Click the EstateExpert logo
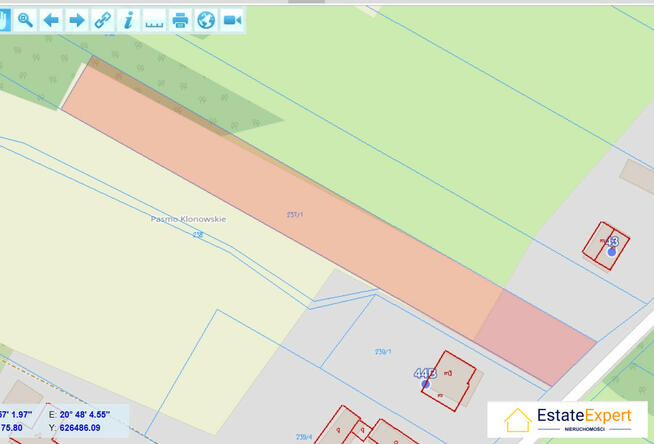The width and height of the screenshot is (654, 444). [567, 419]
